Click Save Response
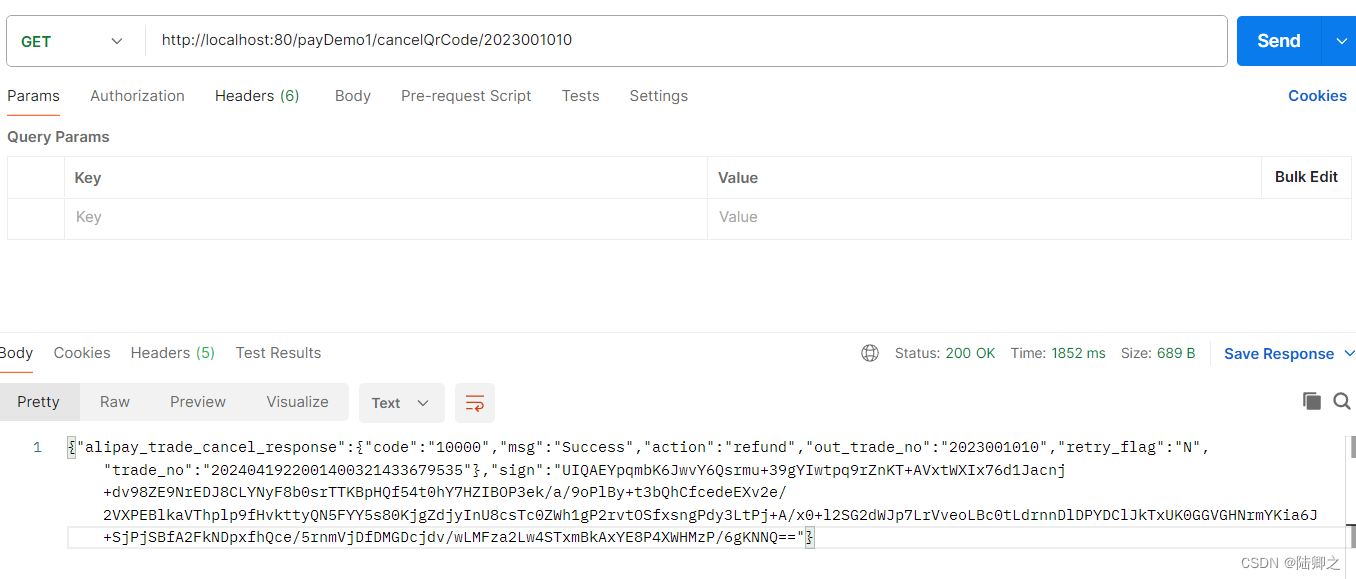Image resolution: width=1356 pixels, height=579 pixels. [x=1279, y=354]
